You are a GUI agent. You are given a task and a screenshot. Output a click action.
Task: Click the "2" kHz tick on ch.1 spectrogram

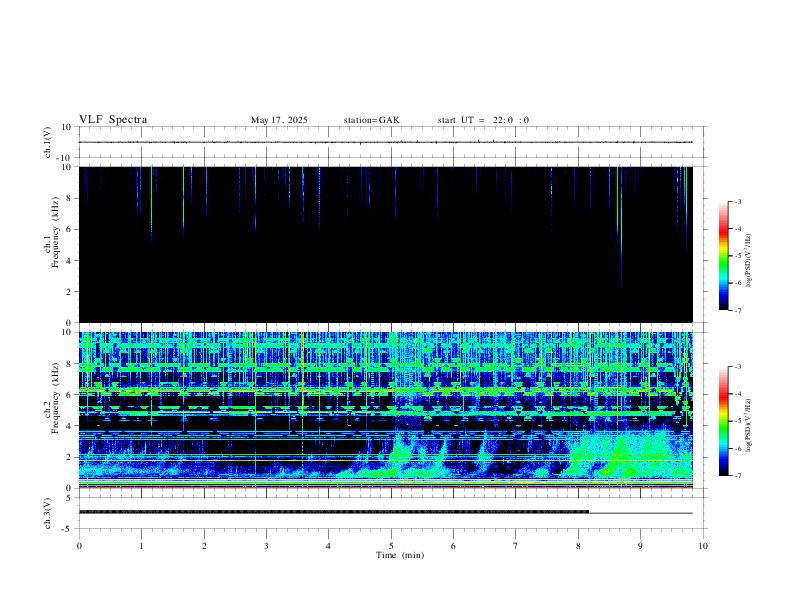(69, 291)
